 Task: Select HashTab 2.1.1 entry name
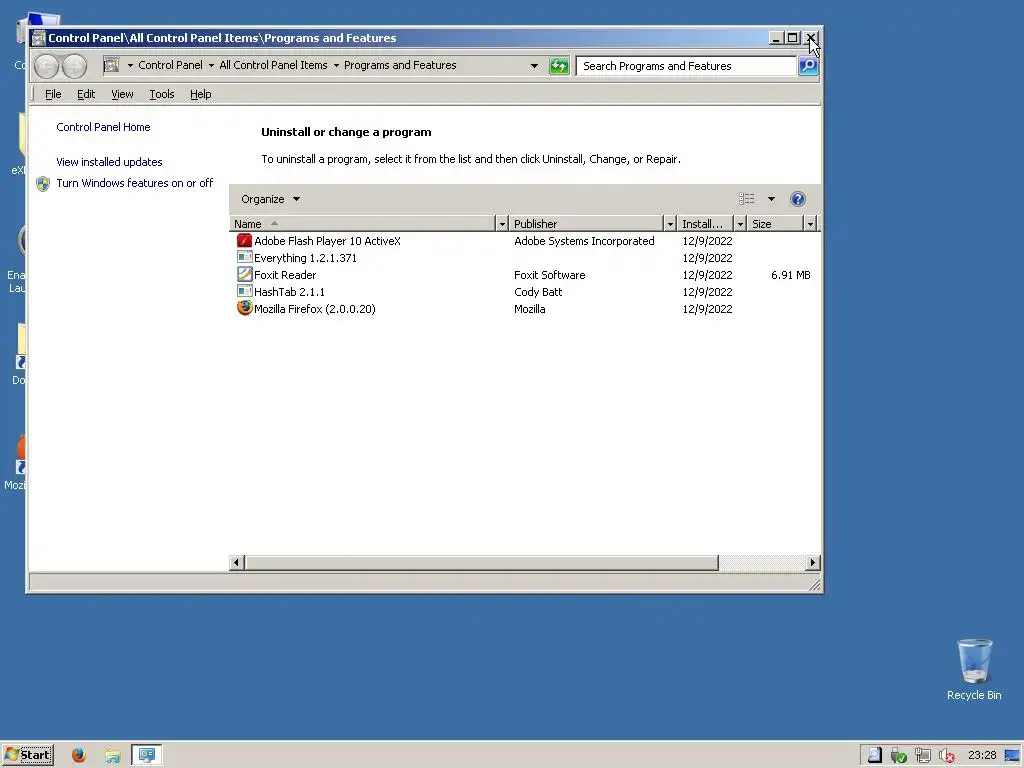(289, 292)
